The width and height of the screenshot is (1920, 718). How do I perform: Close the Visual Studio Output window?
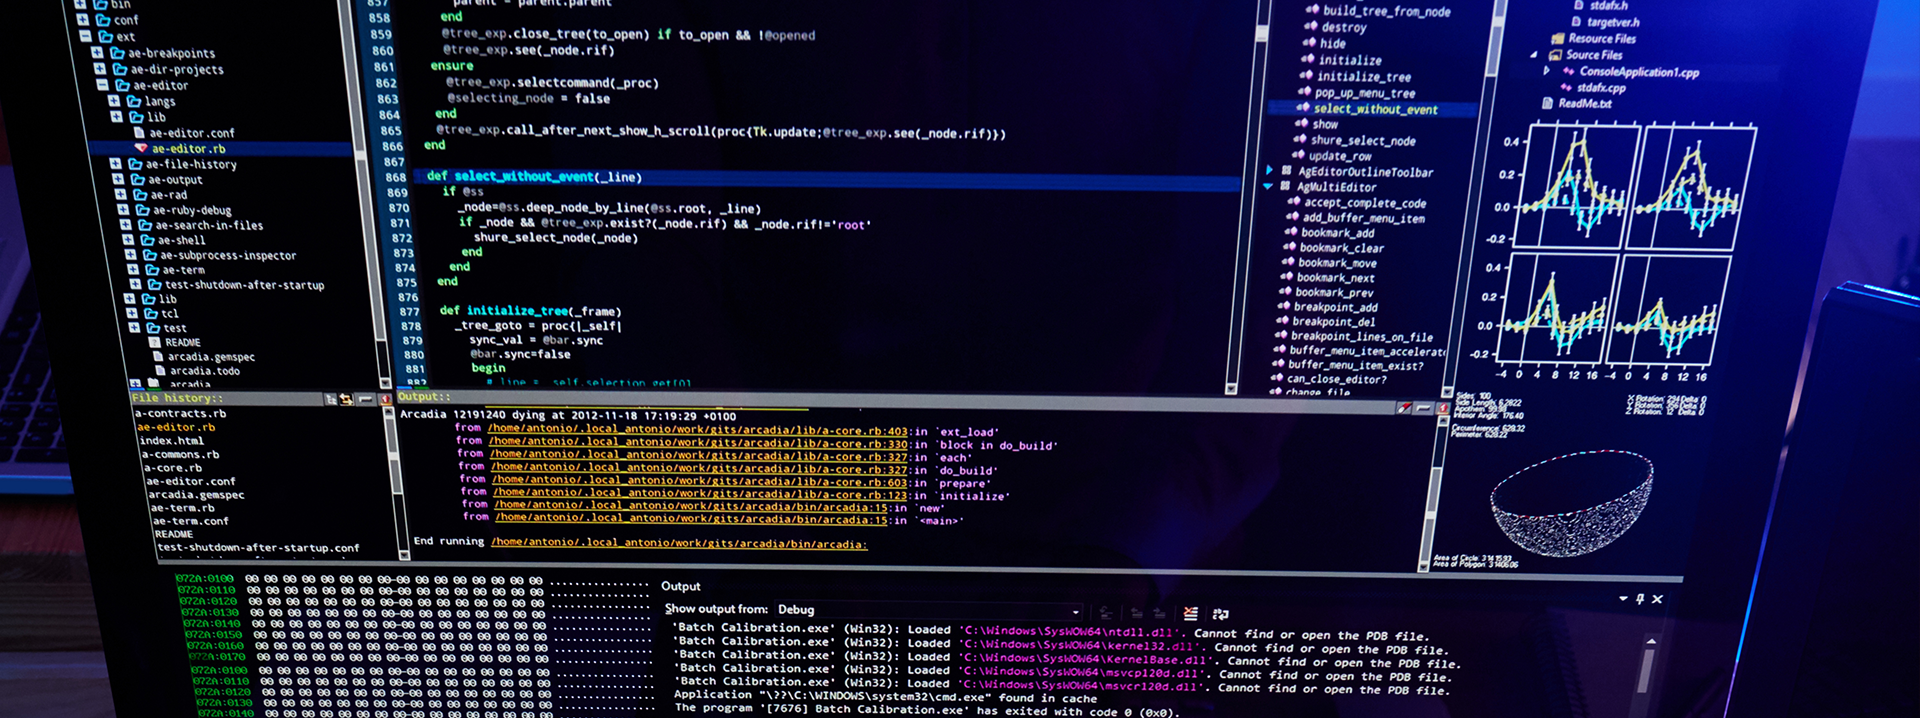click(1657, 599)
